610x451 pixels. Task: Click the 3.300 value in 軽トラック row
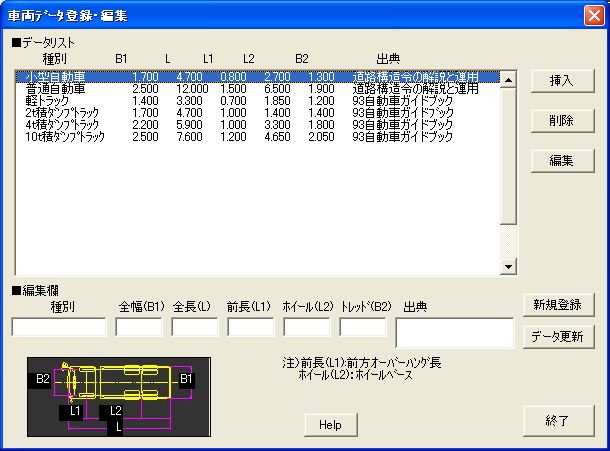tap(189, 101)
